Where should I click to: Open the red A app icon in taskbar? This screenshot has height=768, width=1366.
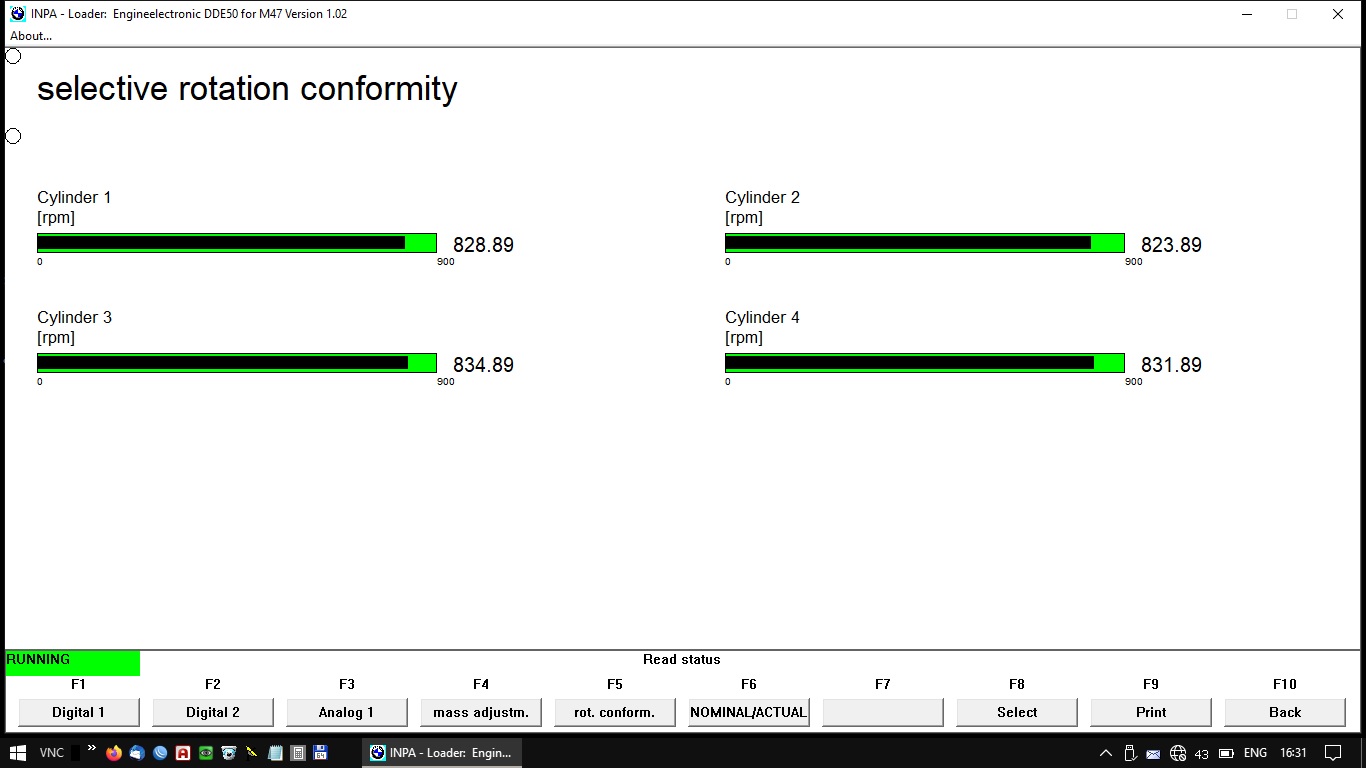click(183, 753)
